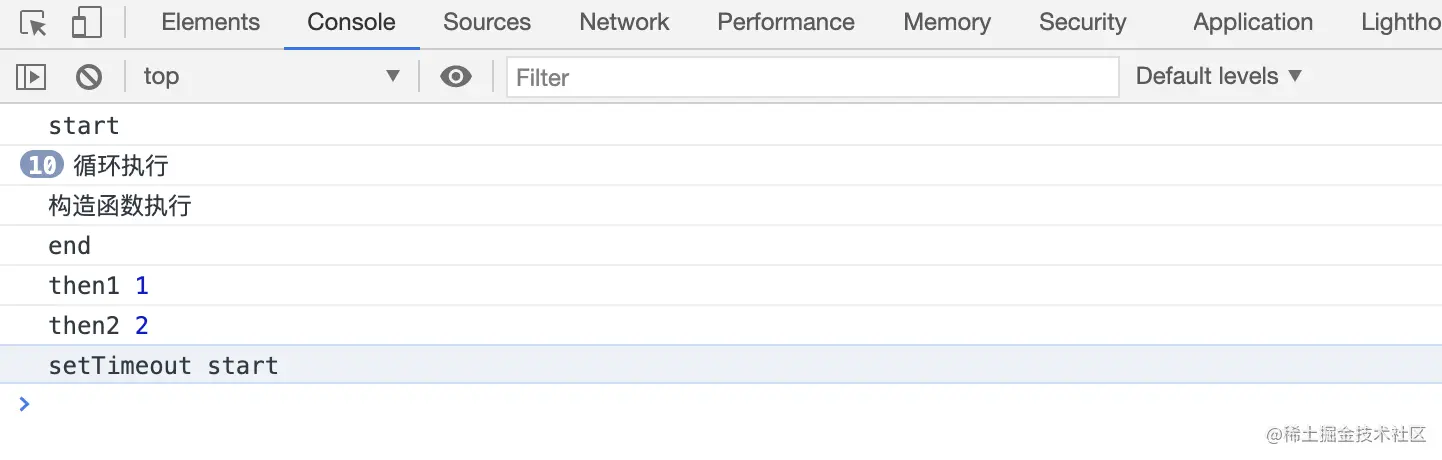Switch to the Network tab
Viewport: 1442px width, 460px height.
[x=624, y=22]
